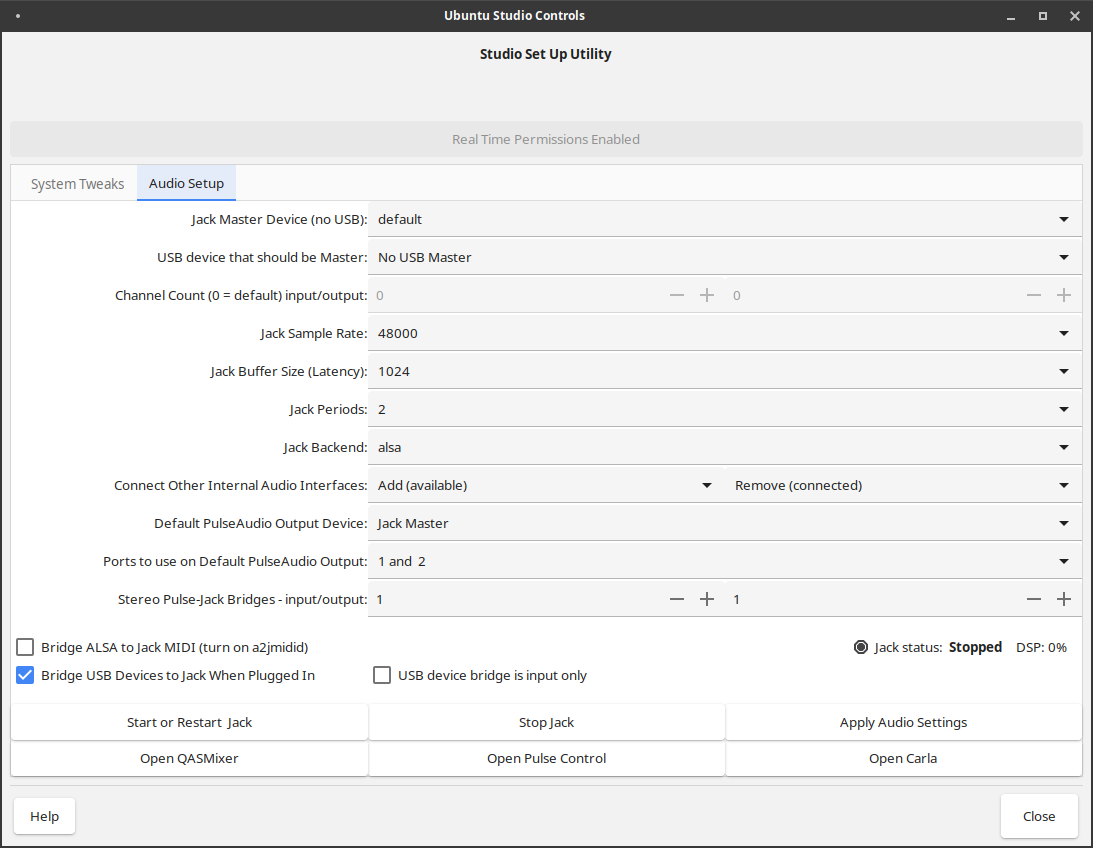Decrease Stereo Pulse-Jack Bridges output count
The image size is (1093, 848).
1034,599
